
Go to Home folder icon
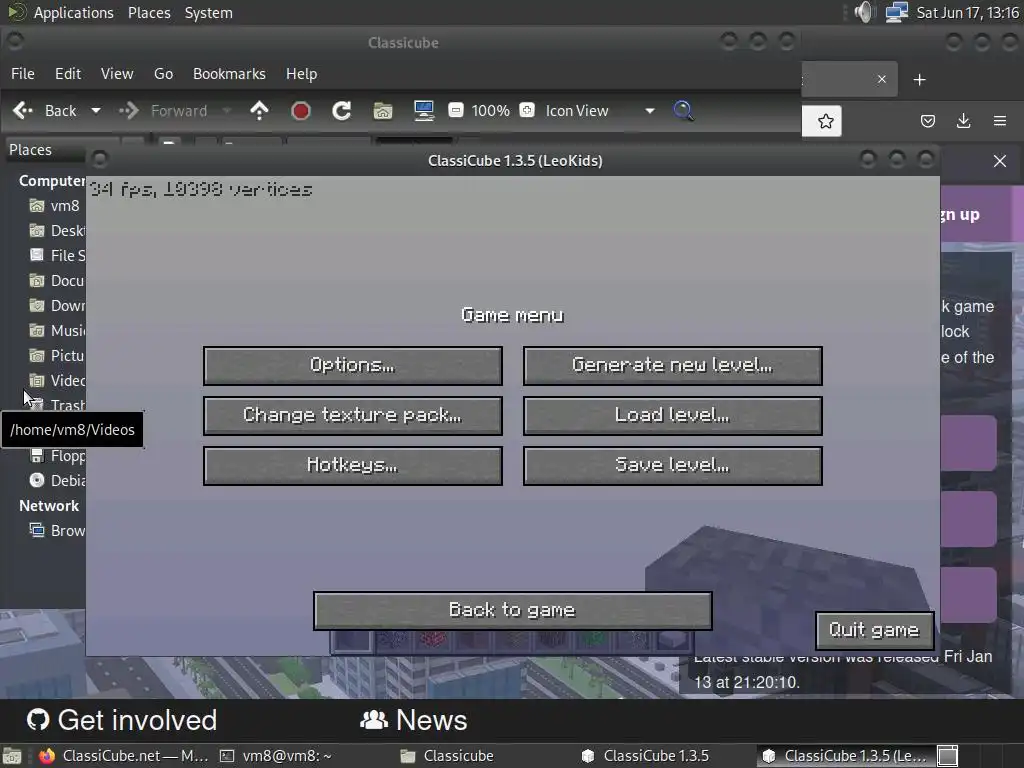(383, 111)
